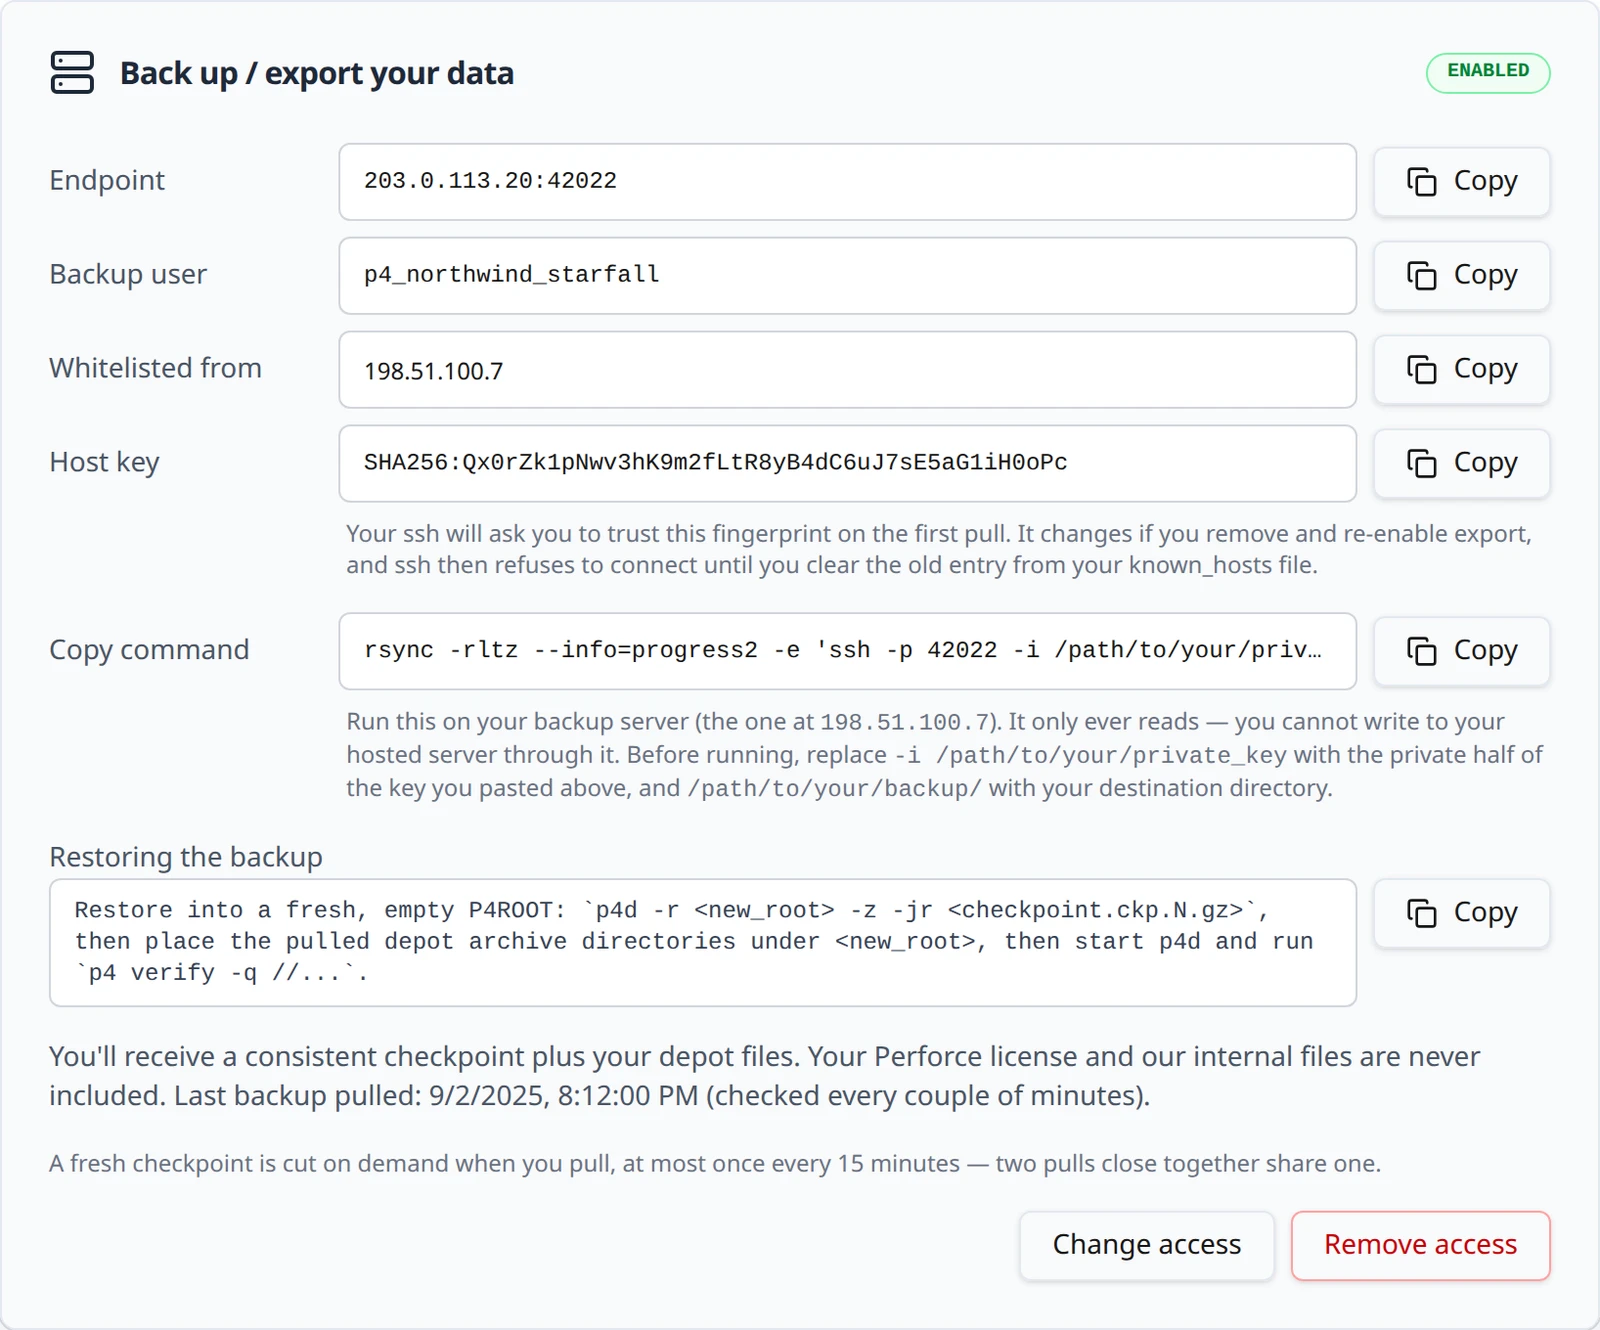
Task: Click the 'A fresh checkpoint is cut' note
Action: click(715, 1164)
